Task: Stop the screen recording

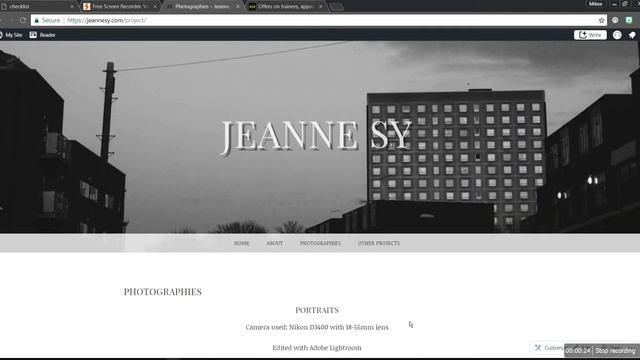Action: (615, 351)
